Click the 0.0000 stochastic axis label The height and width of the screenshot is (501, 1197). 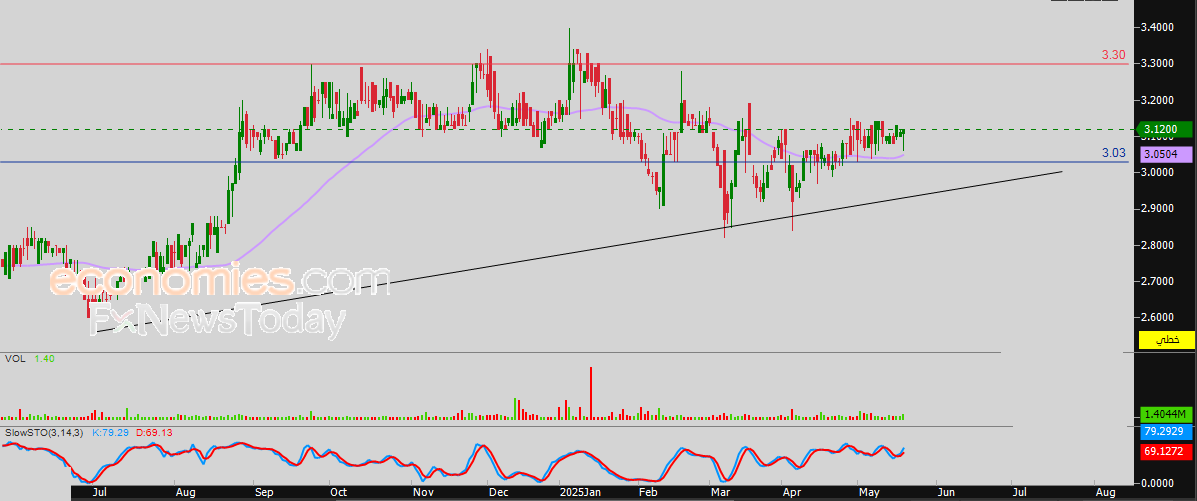point(1157,483)
